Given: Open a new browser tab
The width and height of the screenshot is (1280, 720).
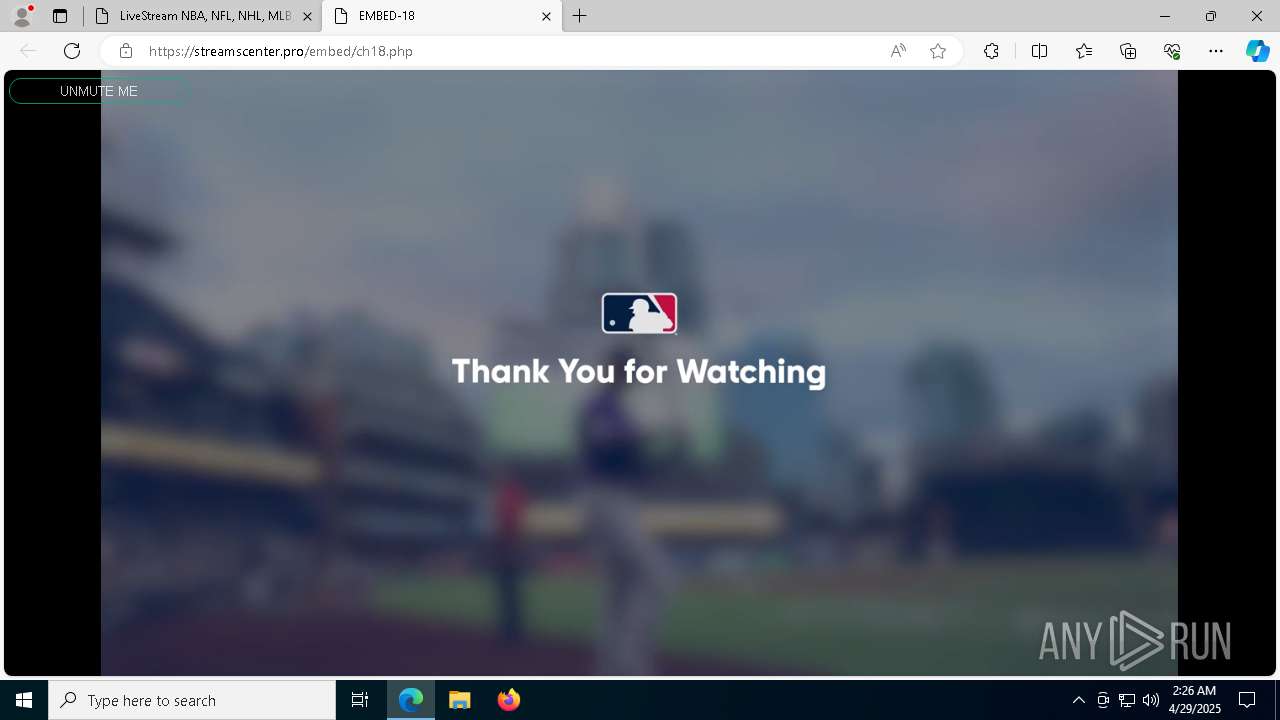Looking at the screenshot, I should (580, 16).
